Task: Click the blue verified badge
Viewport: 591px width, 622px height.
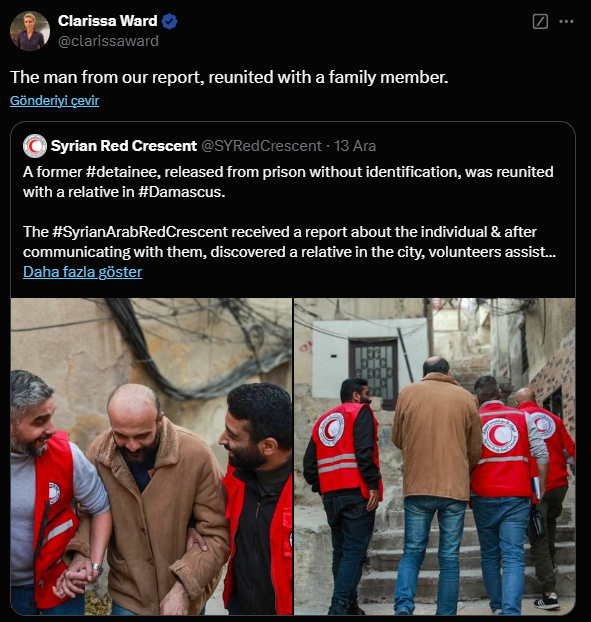Action: pyautogui.click(x=169, y=21)
